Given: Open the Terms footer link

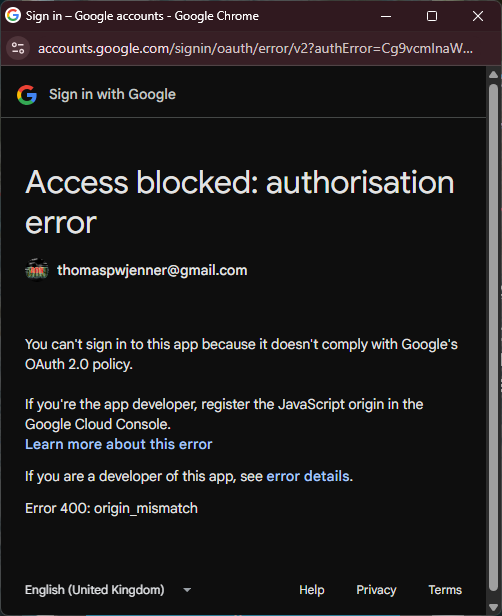Looking at the screenshot, I should pos(445,590).
